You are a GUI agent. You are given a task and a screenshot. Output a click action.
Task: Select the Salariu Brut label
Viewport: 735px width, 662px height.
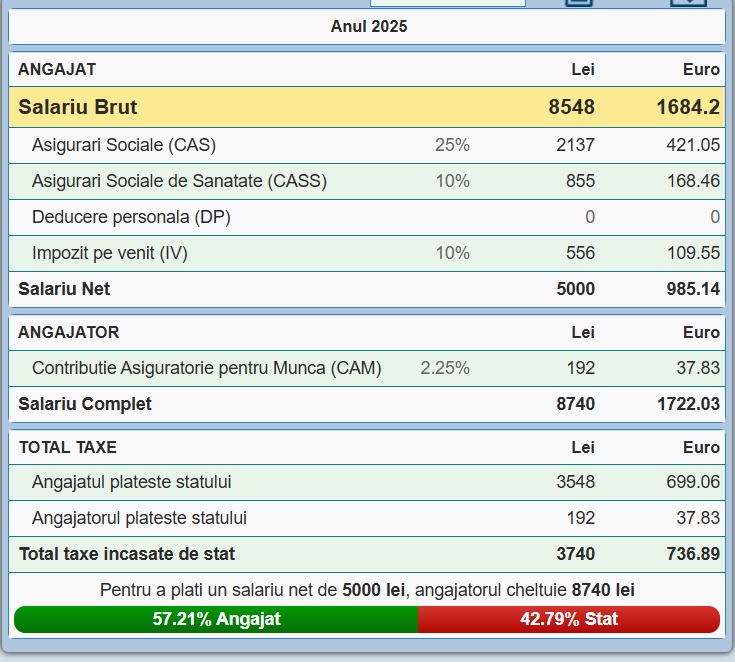click(78, 107)
